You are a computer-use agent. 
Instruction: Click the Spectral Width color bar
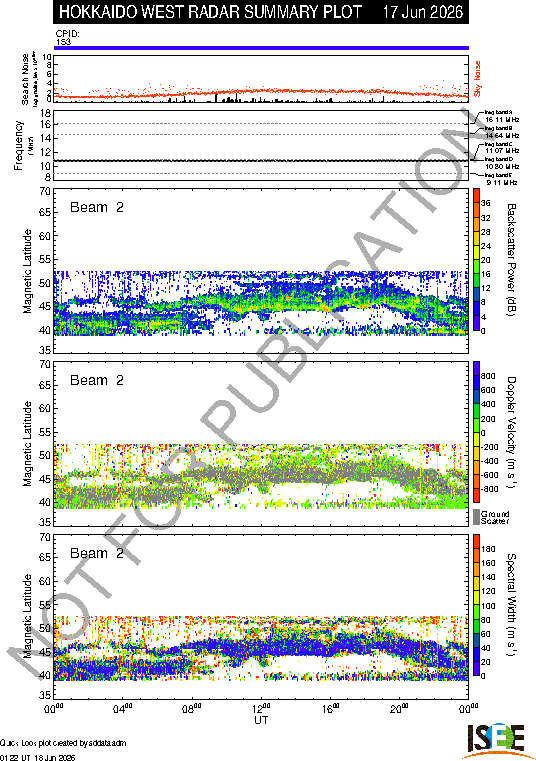pos(476,605)
